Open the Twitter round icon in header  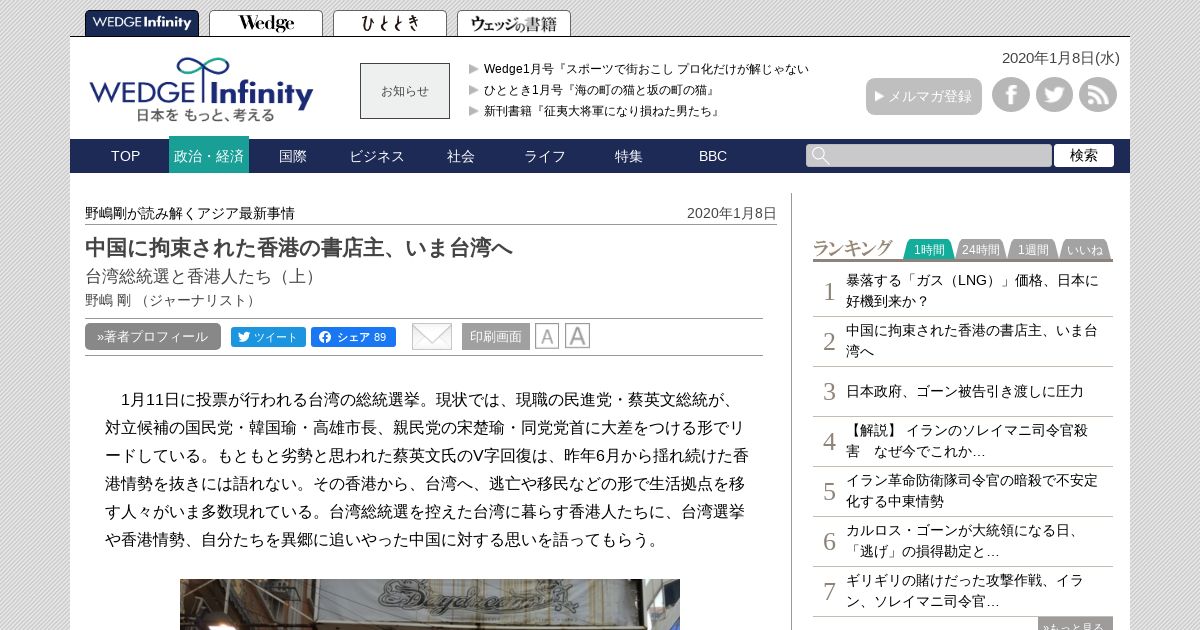1054,95
